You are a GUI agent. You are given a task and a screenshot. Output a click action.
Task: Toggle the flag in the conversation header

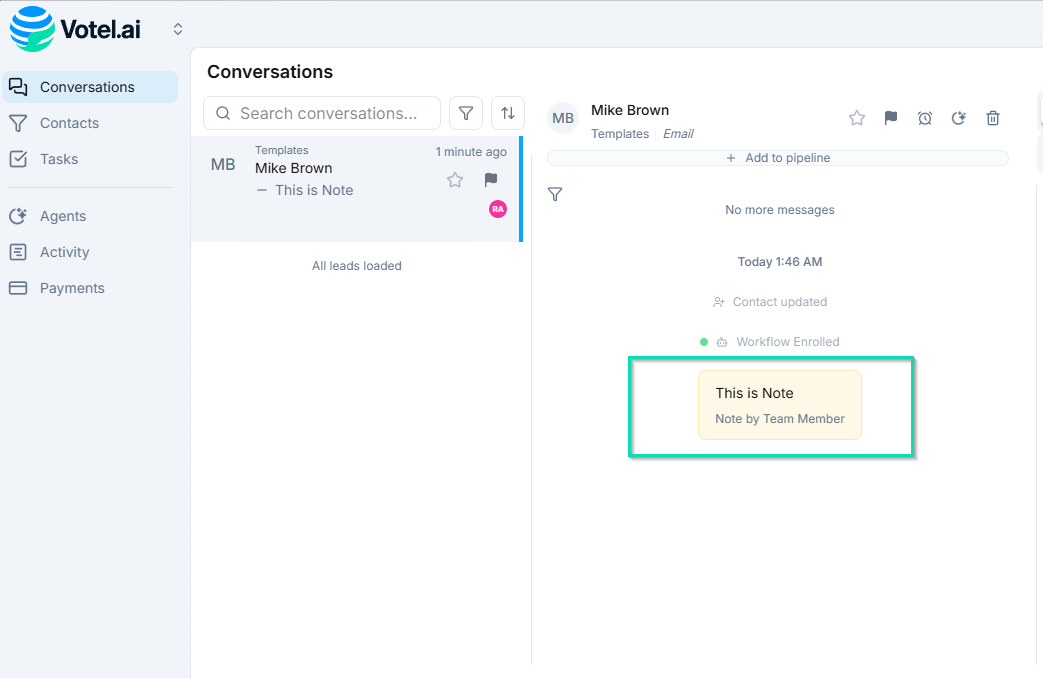890,118
